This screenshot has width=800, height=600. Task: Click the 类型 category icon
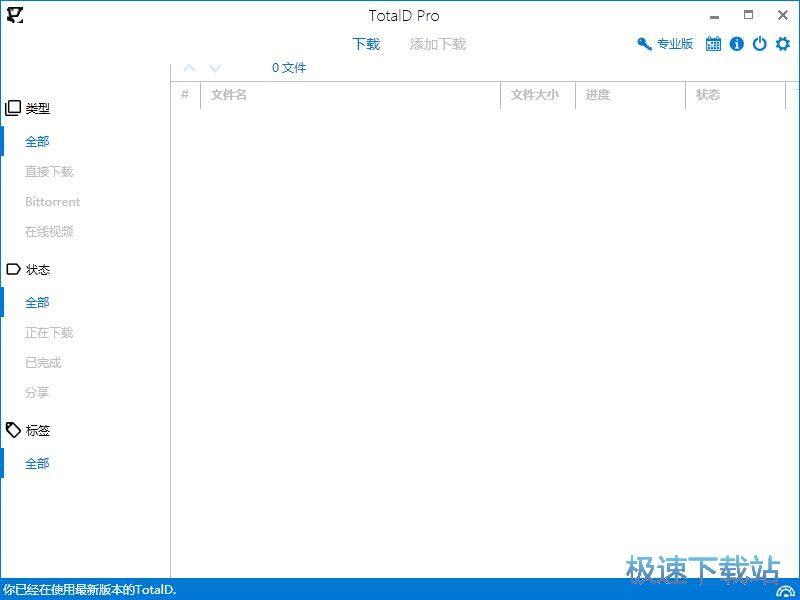(x=13, y=108)
